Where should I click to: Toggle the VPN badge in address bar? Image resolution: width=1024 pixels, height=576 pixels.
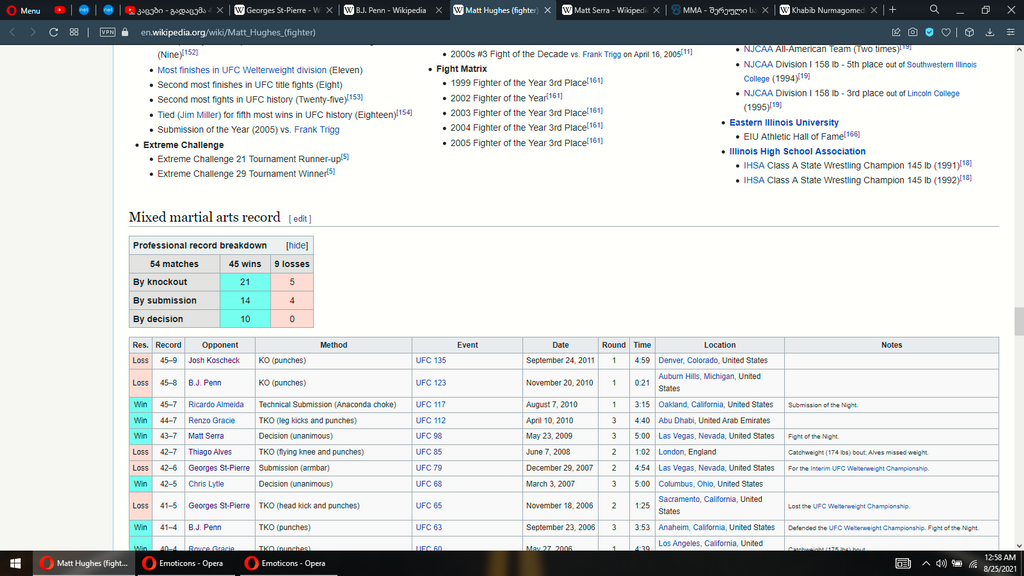[x=107, y=32]
